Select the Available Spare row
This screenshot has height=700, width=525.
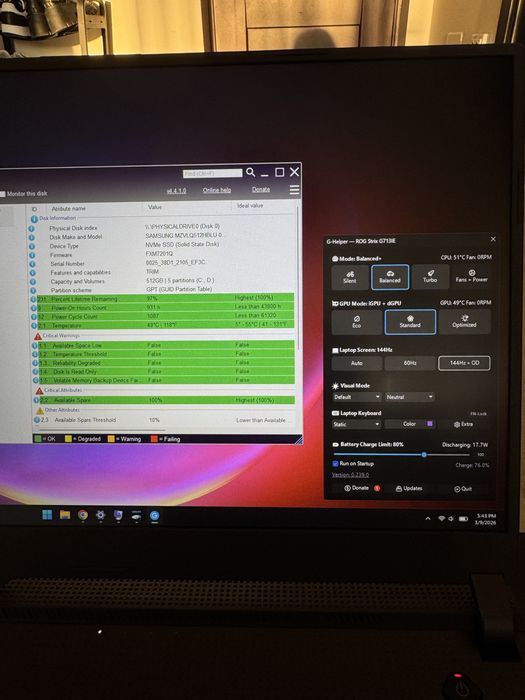tap(166, 400)
